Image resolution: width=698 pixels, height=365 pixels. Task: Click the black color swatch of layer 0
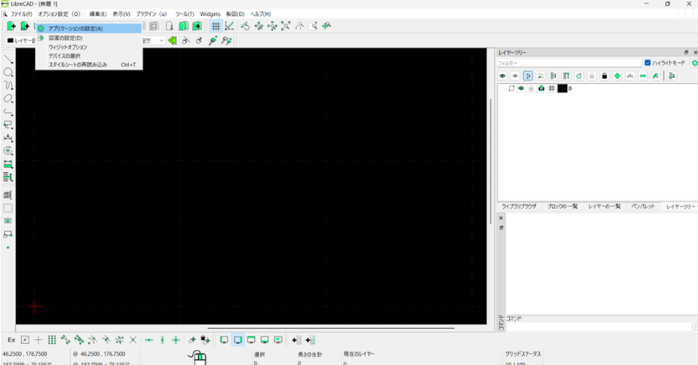coord(562,89)
